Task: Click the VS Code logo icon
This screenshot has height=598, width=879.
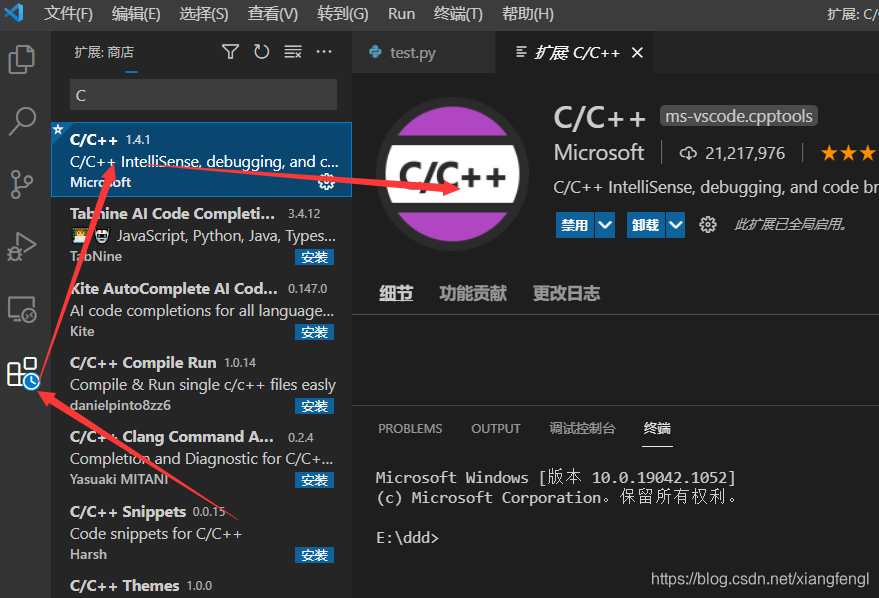Action: pos(13,12)
